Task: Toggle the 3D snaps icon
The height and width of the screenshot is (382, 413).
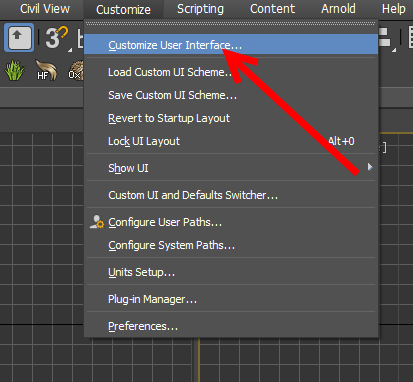Action: tap(57, 38)
